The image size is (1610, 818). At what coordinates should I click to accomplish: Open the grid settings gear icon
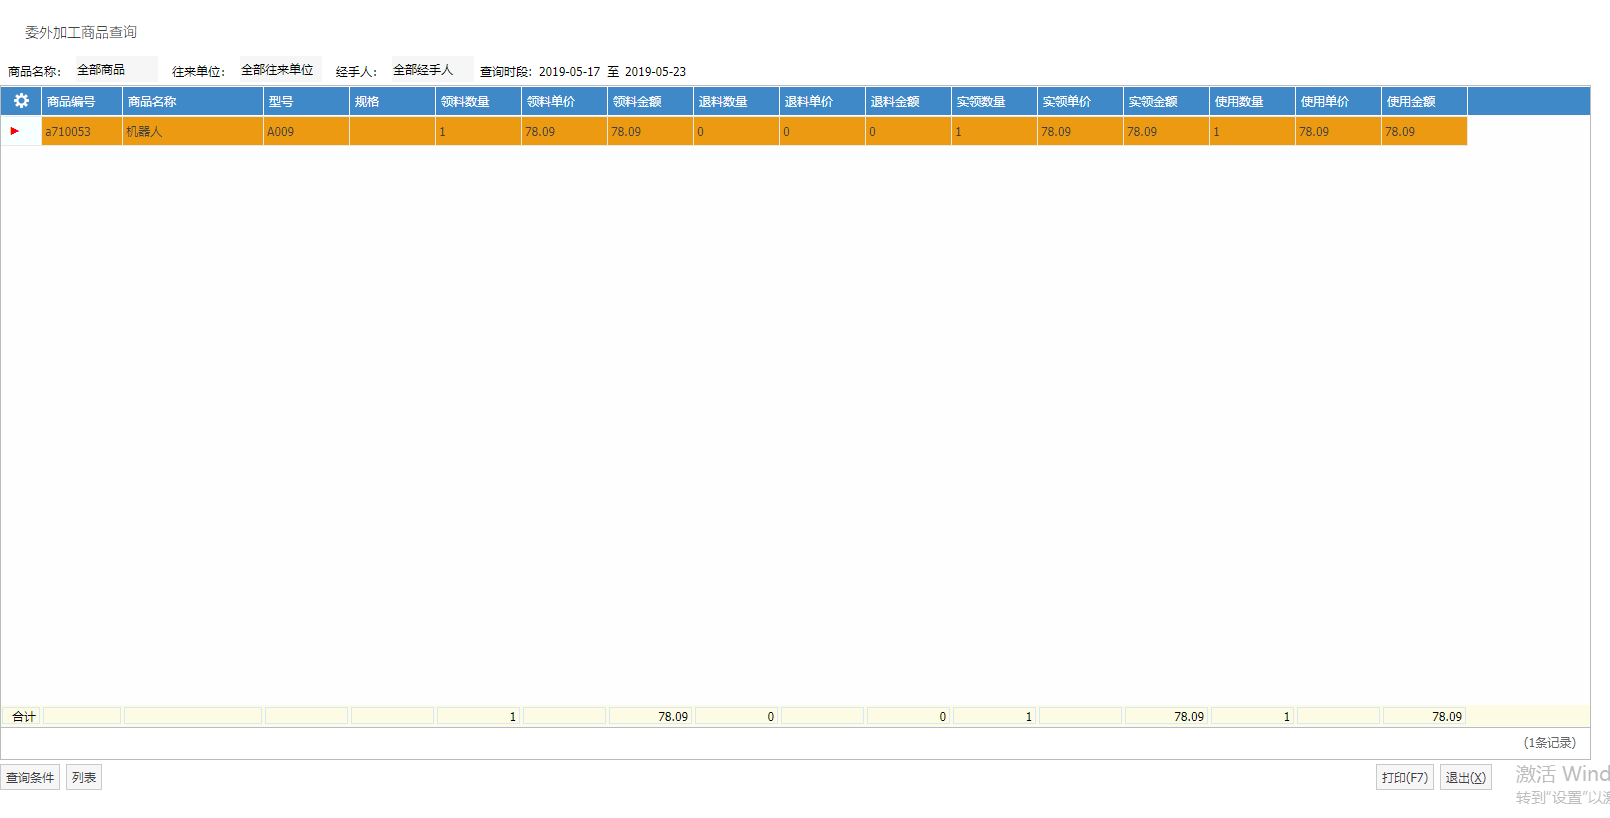(x=21, y=101)
